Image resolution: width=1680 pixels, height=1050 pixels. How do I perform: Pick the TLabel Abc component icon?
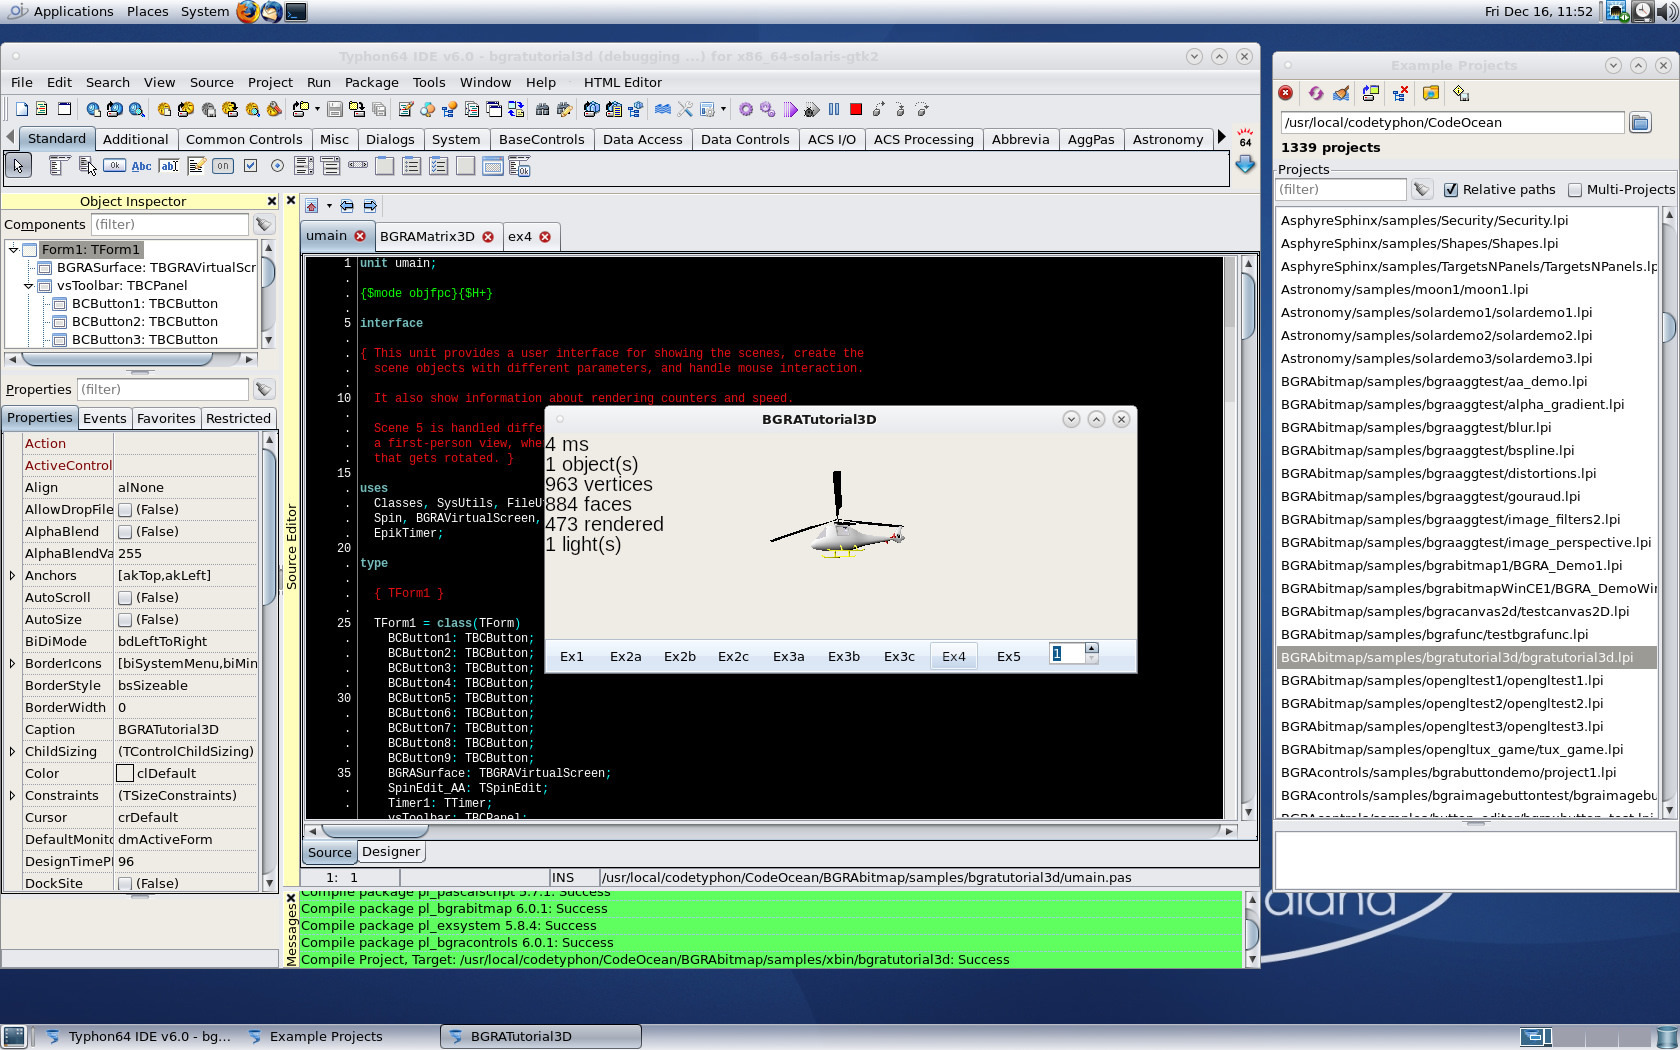(x=142, y=166)
